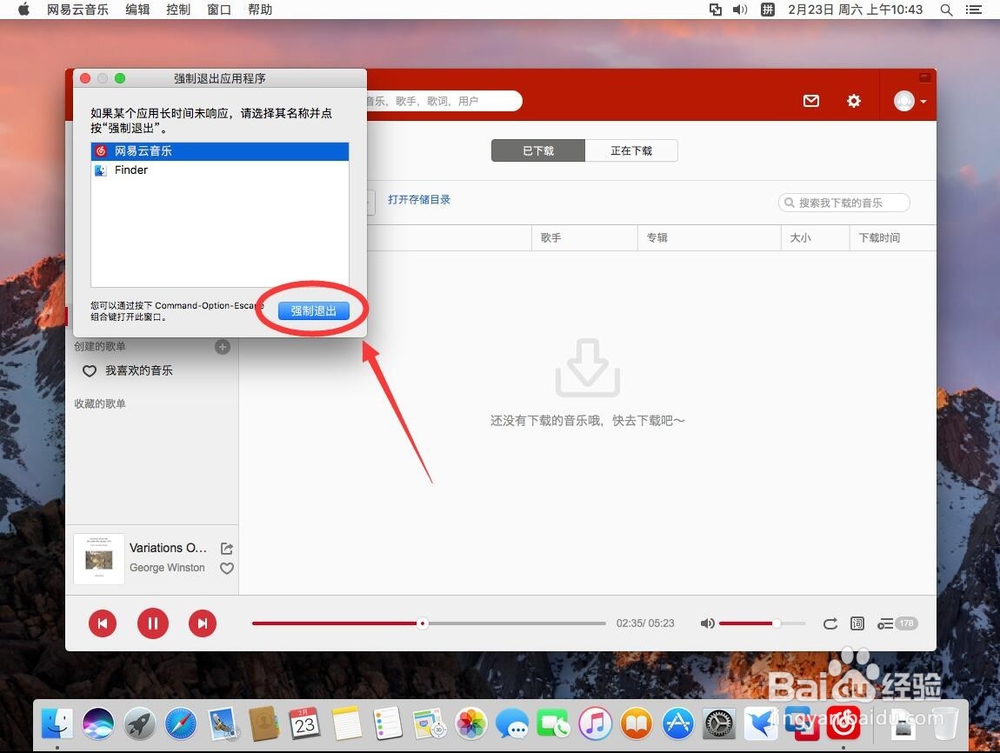The width and height of the screenshot is (1000, 753).
Task: Click the date and time in menu bar
Action: 855,10
